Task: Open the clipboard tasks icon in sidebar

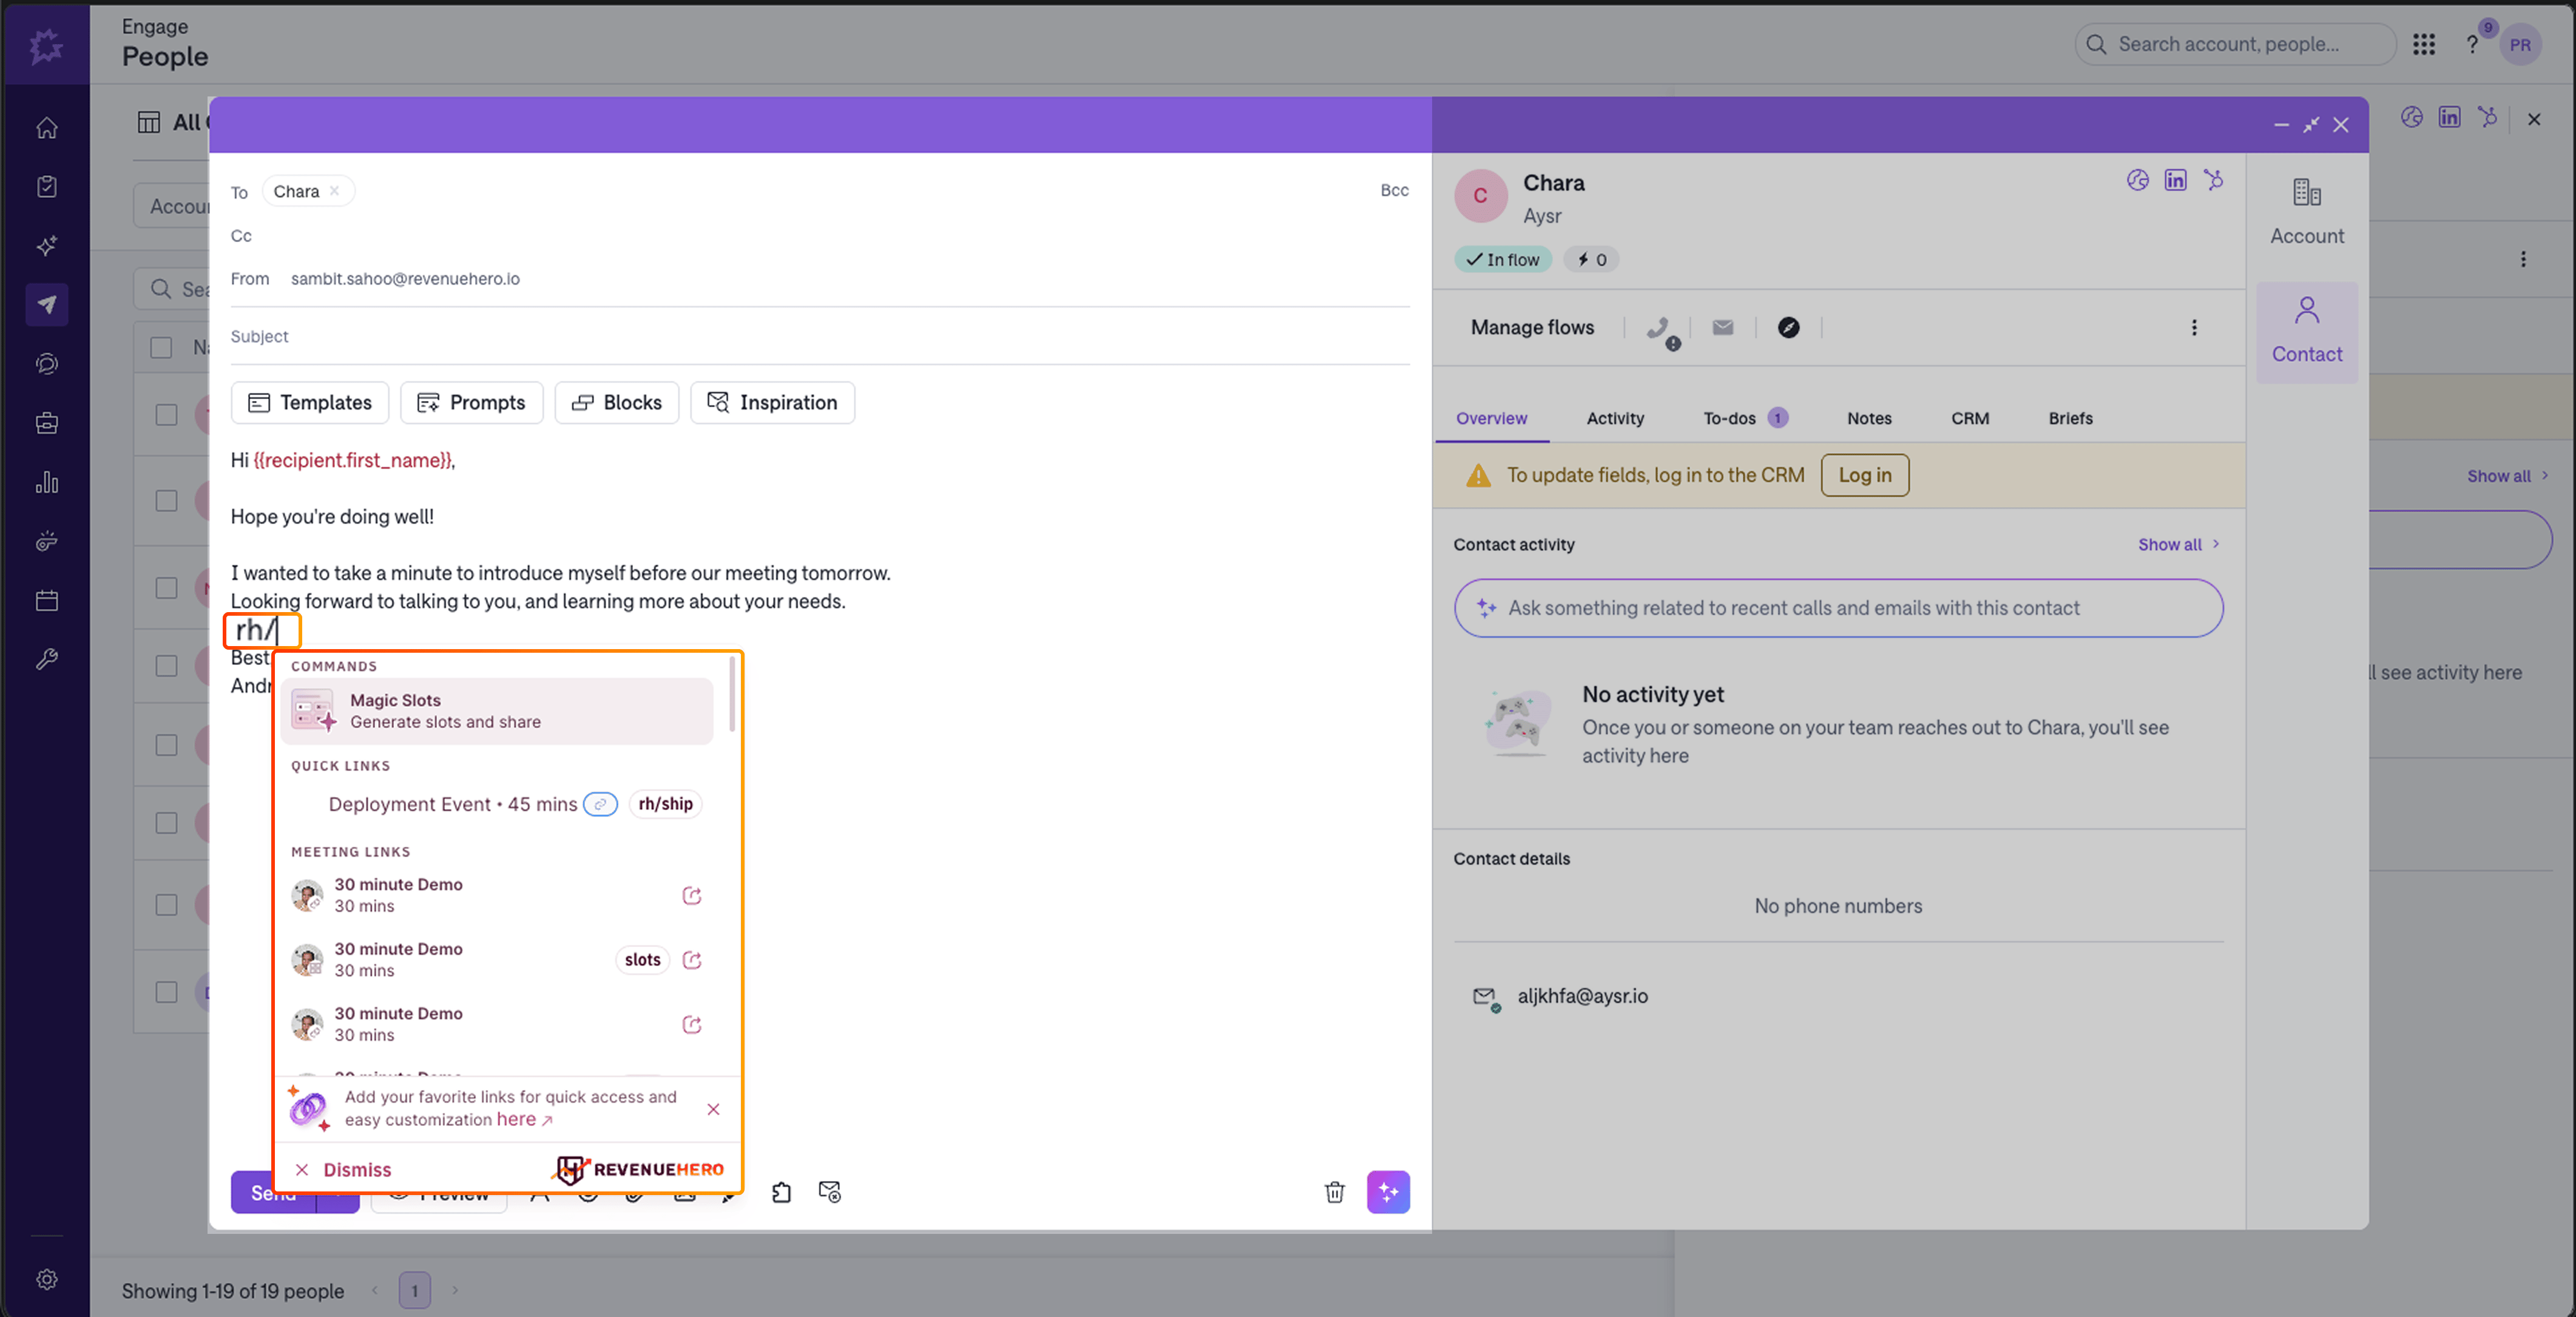Action: (47, 187)
